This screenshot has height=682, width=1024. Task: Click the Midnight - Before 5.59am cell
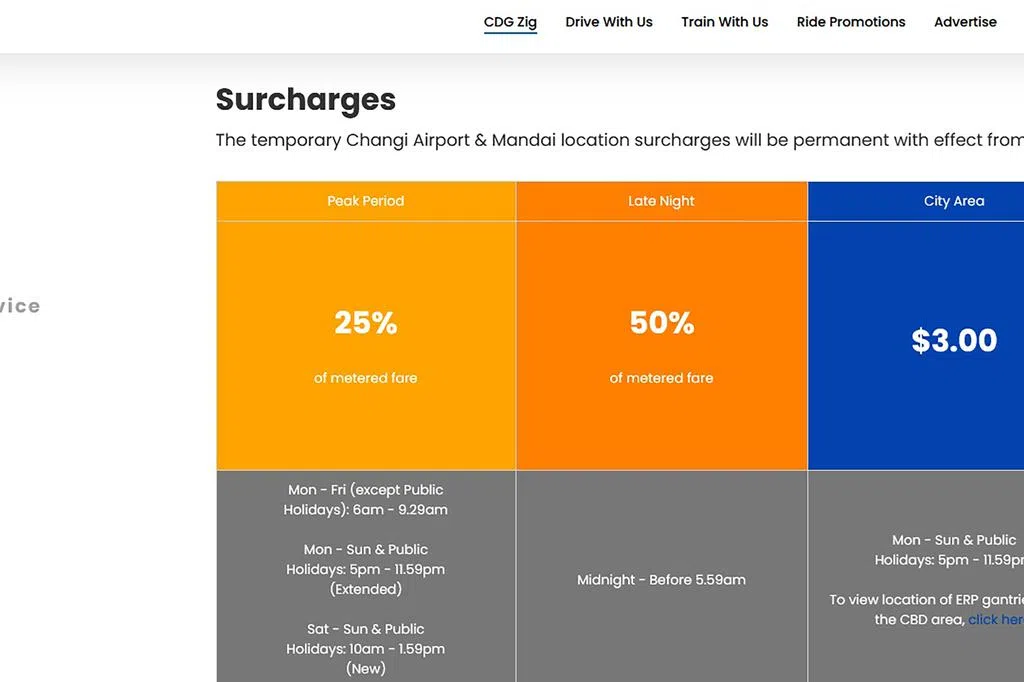pyautogui.click(x=661, y=580)
